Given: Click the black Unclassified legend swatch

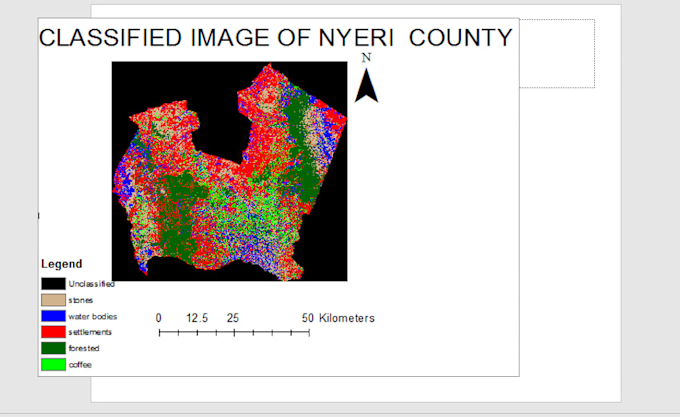Looking at the screenshot, I should pyautogui.click(x=53, y=284).
